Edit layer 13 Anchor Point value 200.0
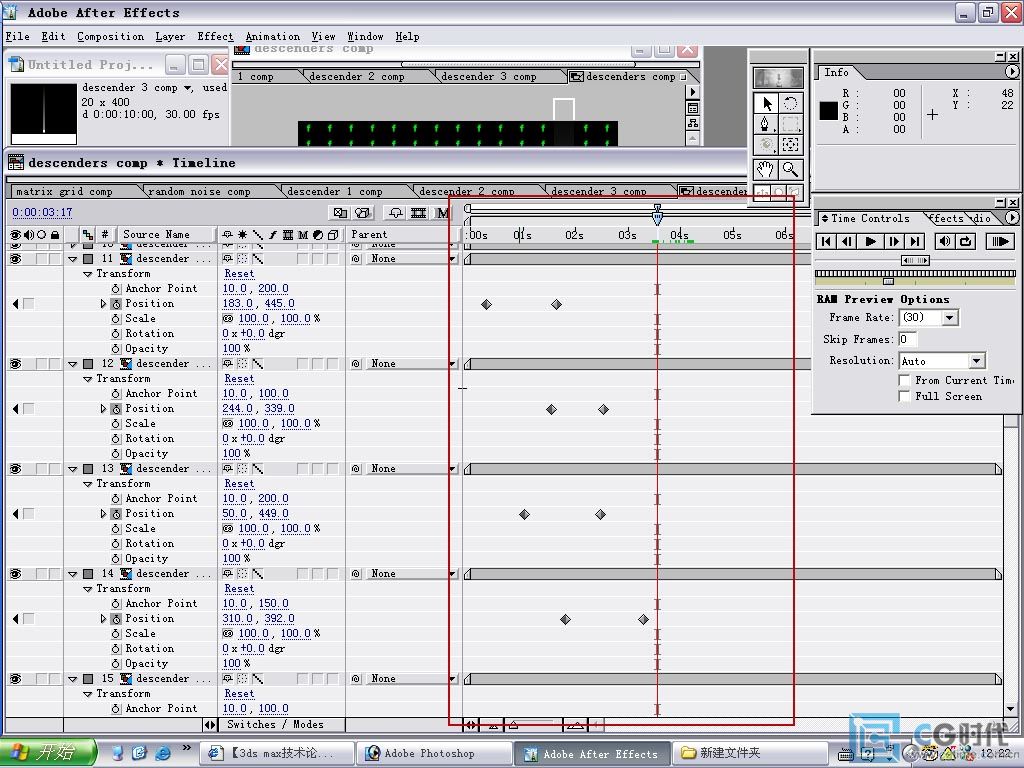Screen dimensions: 1024x768 [273, 499]
